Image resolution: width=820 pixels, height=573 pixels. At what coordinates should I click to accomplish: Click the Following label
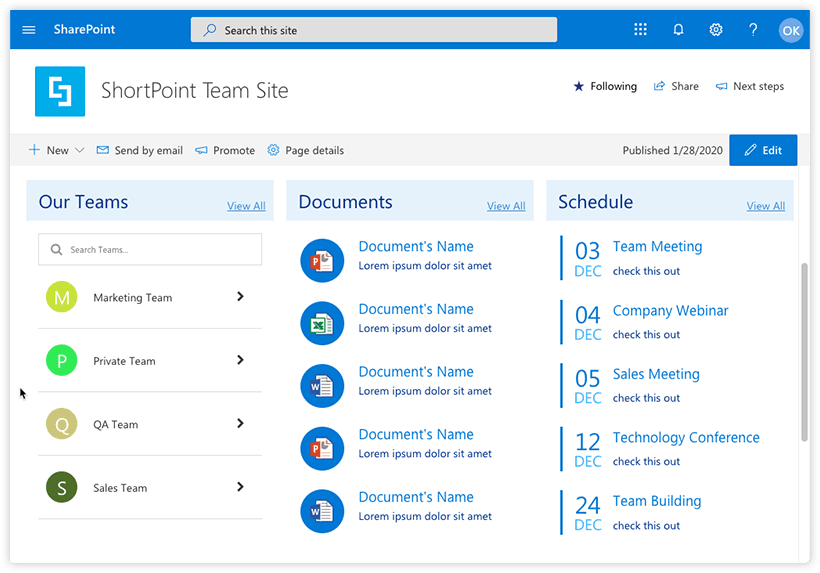tap(613, 86)
